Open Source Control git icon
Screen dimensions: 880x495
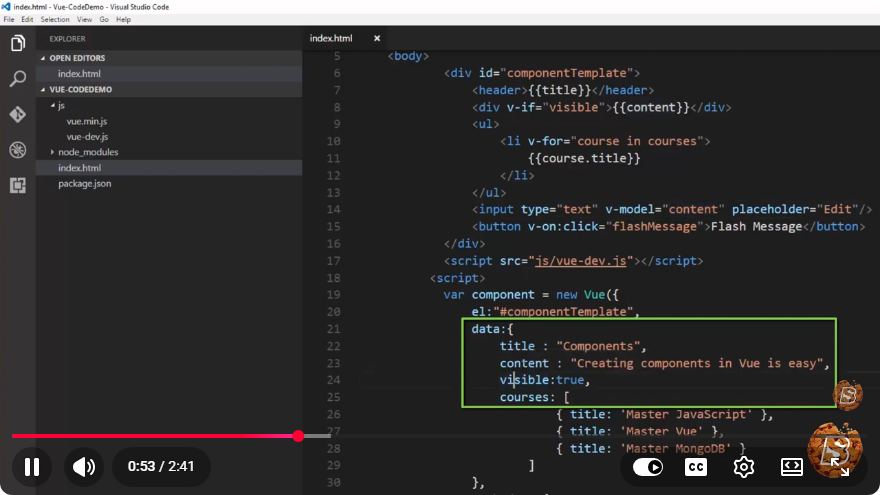click(x=17, y=114)
